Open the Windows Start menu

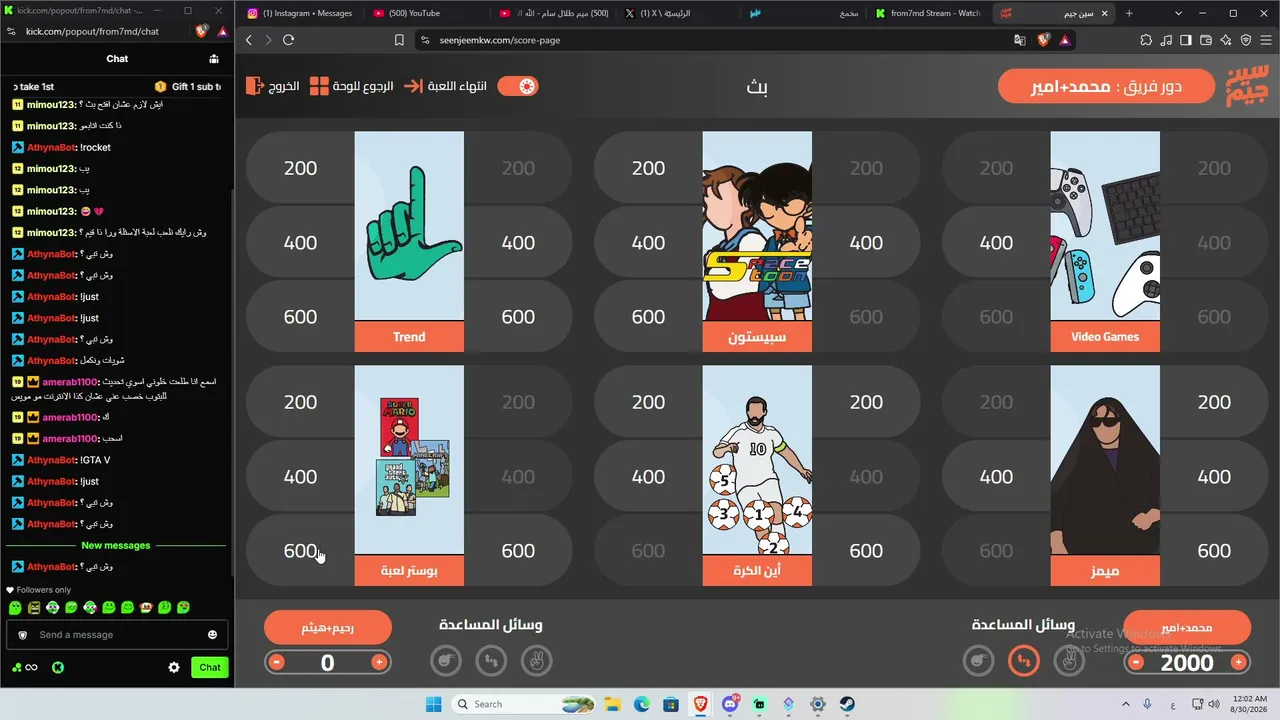pyautogui.click(x=433, y=704)
